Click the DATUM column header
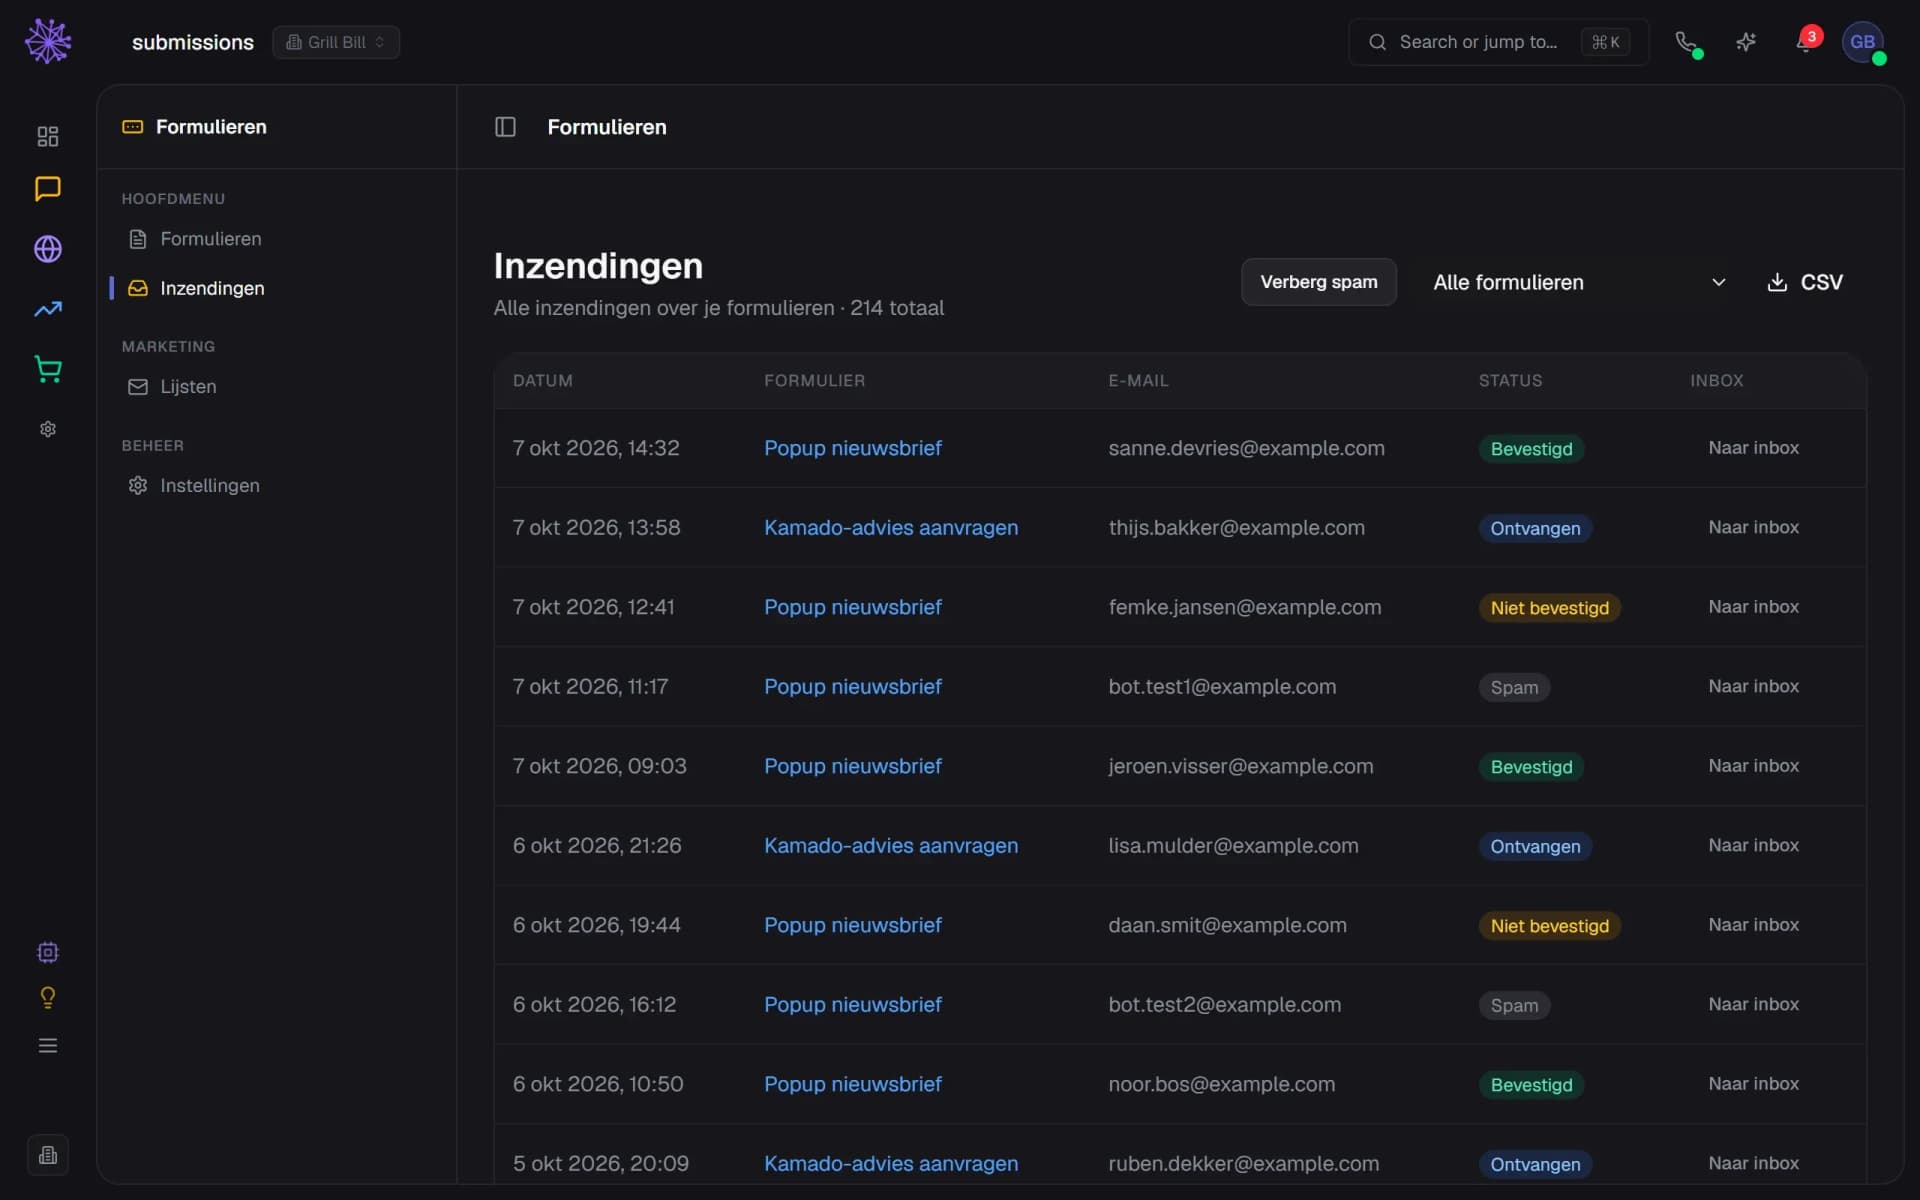The height and width of the screenshot is (1200, 1920). (543, 381)
